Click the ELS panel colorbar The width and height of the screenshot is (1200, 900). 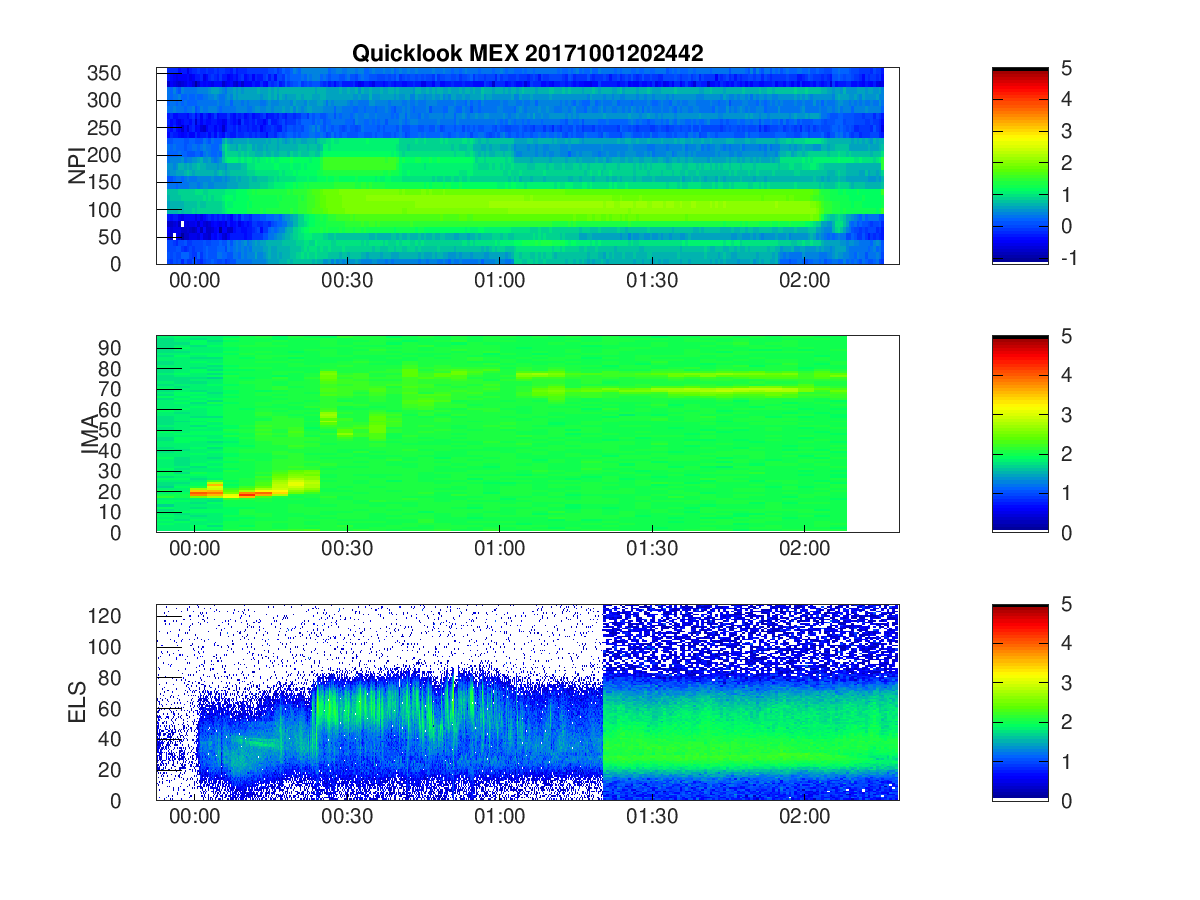[1020, 702]
